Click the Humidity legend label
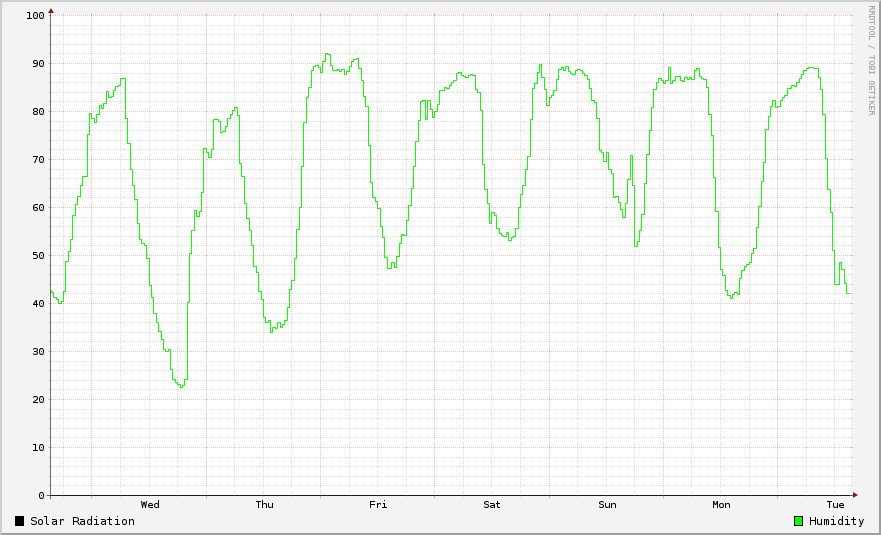Screen dimensions: 881x535 [837, 522]
